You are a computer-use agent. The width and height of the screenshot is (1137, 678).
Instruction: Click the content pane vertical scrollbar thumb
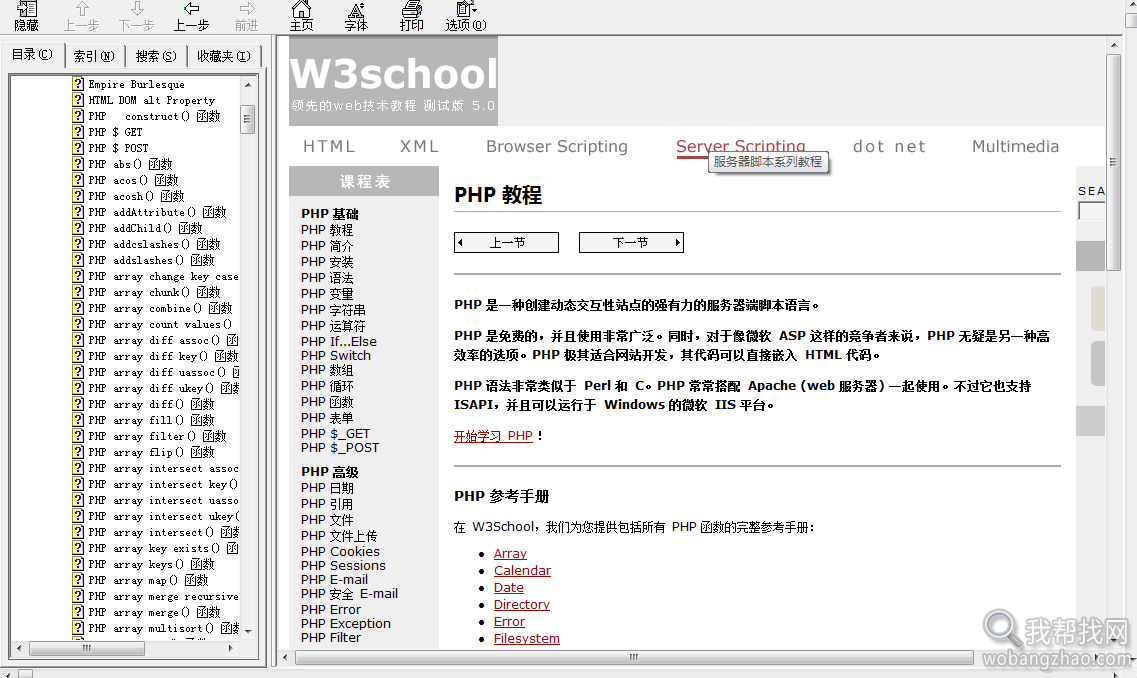(1113, 162)
